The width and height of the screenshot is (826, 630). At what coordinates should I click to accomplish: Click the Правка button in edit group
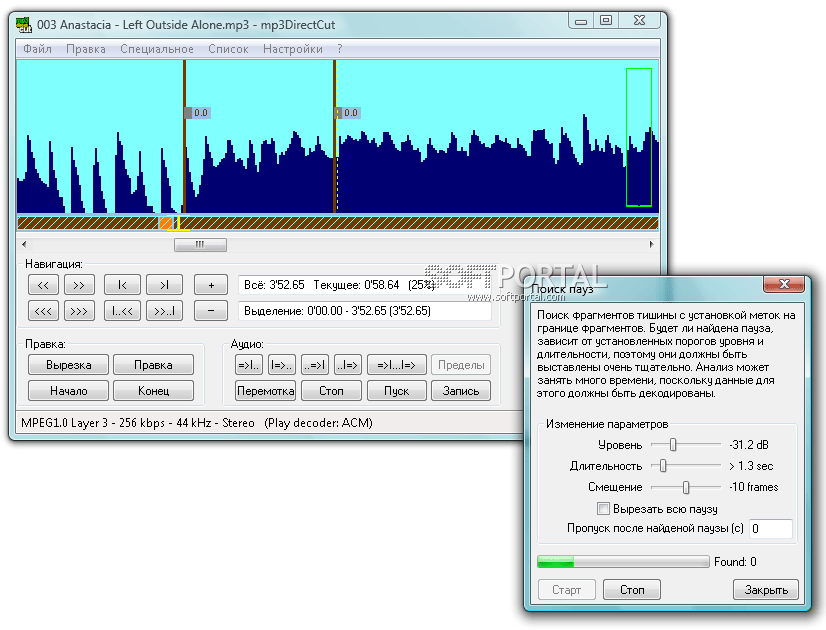click(153, 365)
